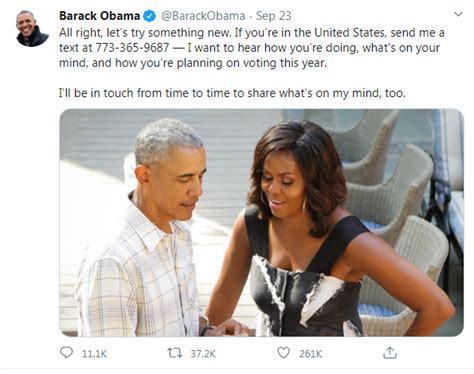Select the 773-365-9687 phone number text
This screenshot has height=374, width=474.
[132, 48]
